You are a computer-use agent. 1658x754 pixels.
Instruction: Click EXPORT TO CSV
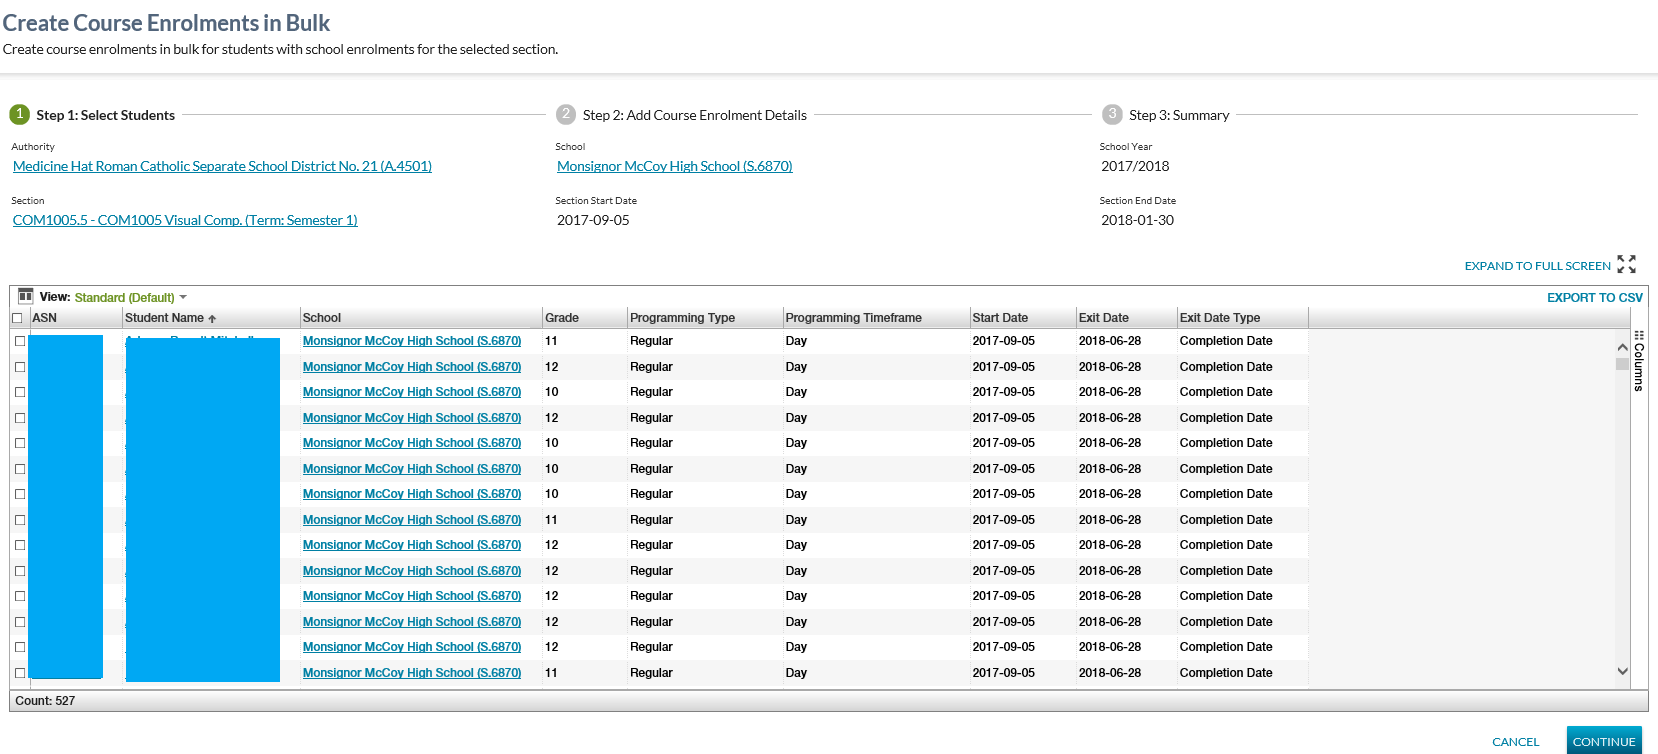[1594, 297]
